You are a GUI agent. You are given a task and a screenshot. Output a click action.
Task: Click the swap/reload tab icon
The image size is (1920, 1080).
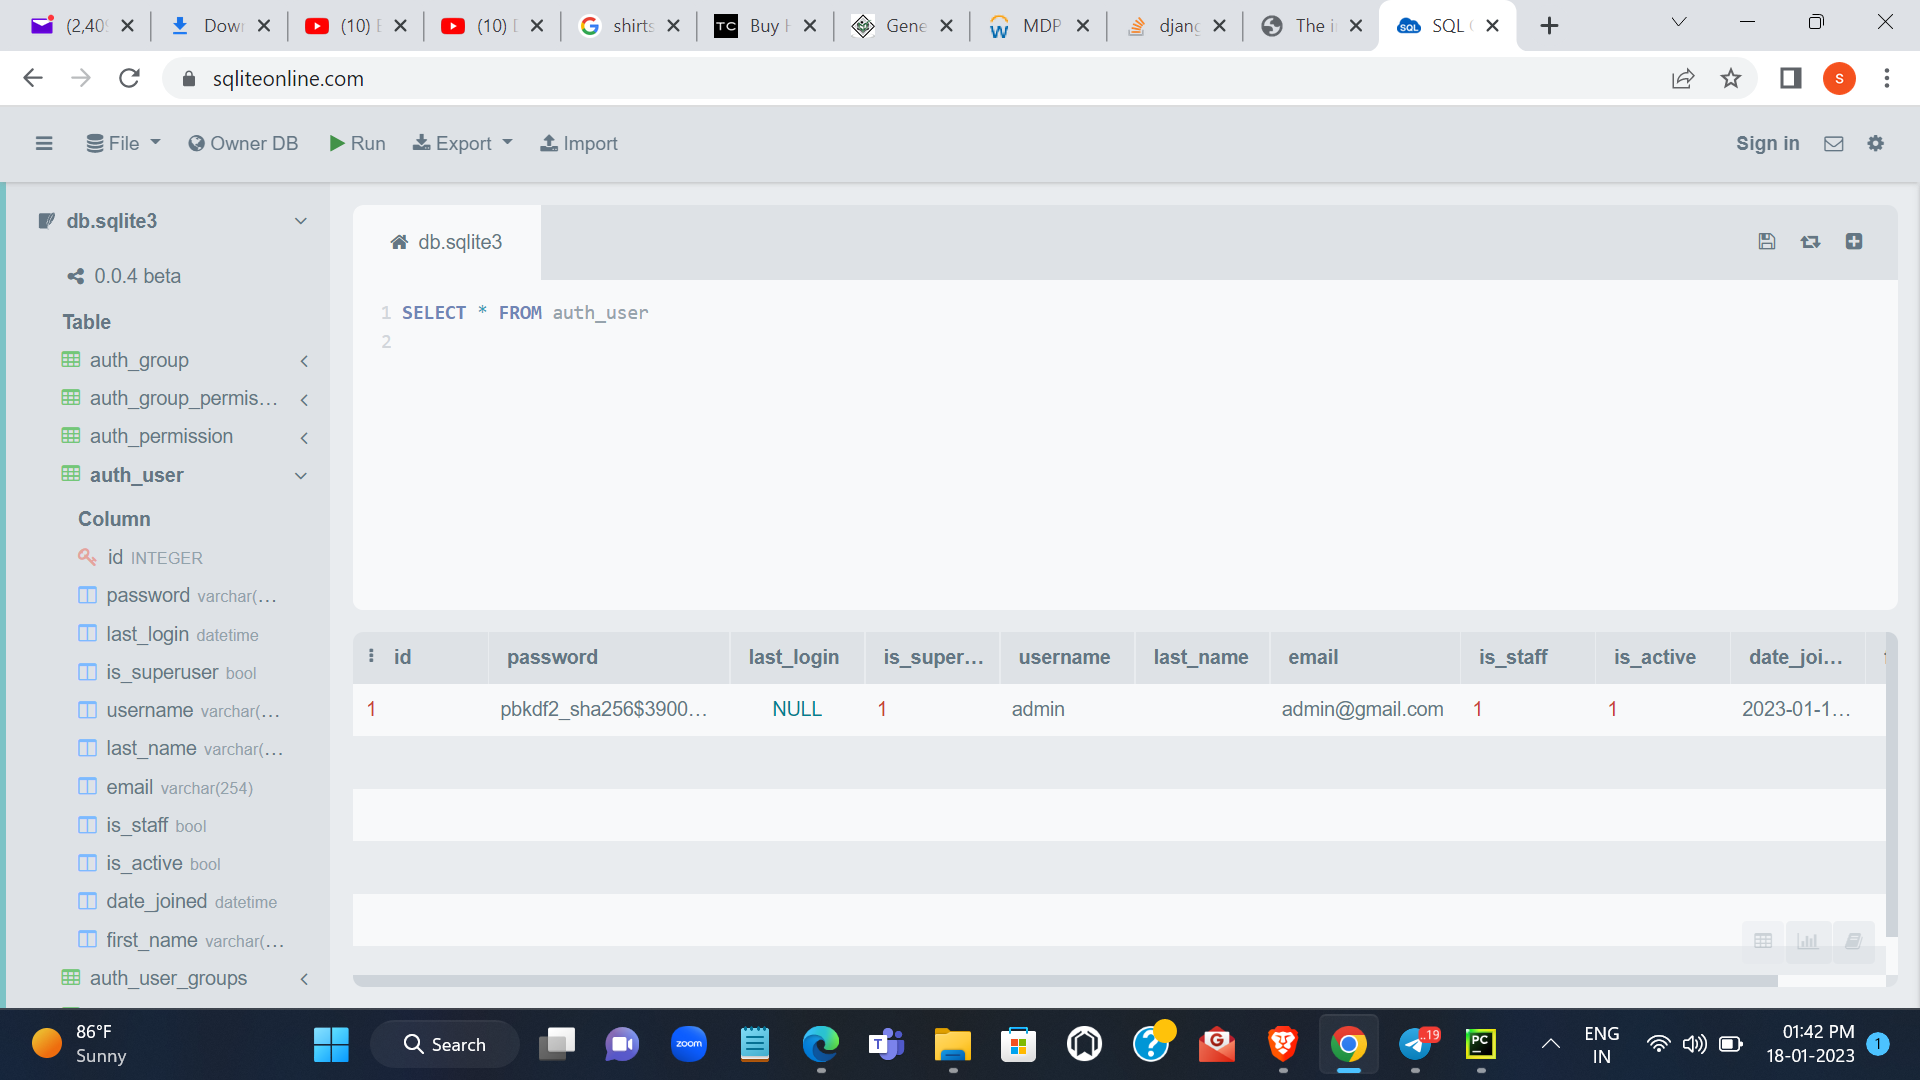point(1810,241)
